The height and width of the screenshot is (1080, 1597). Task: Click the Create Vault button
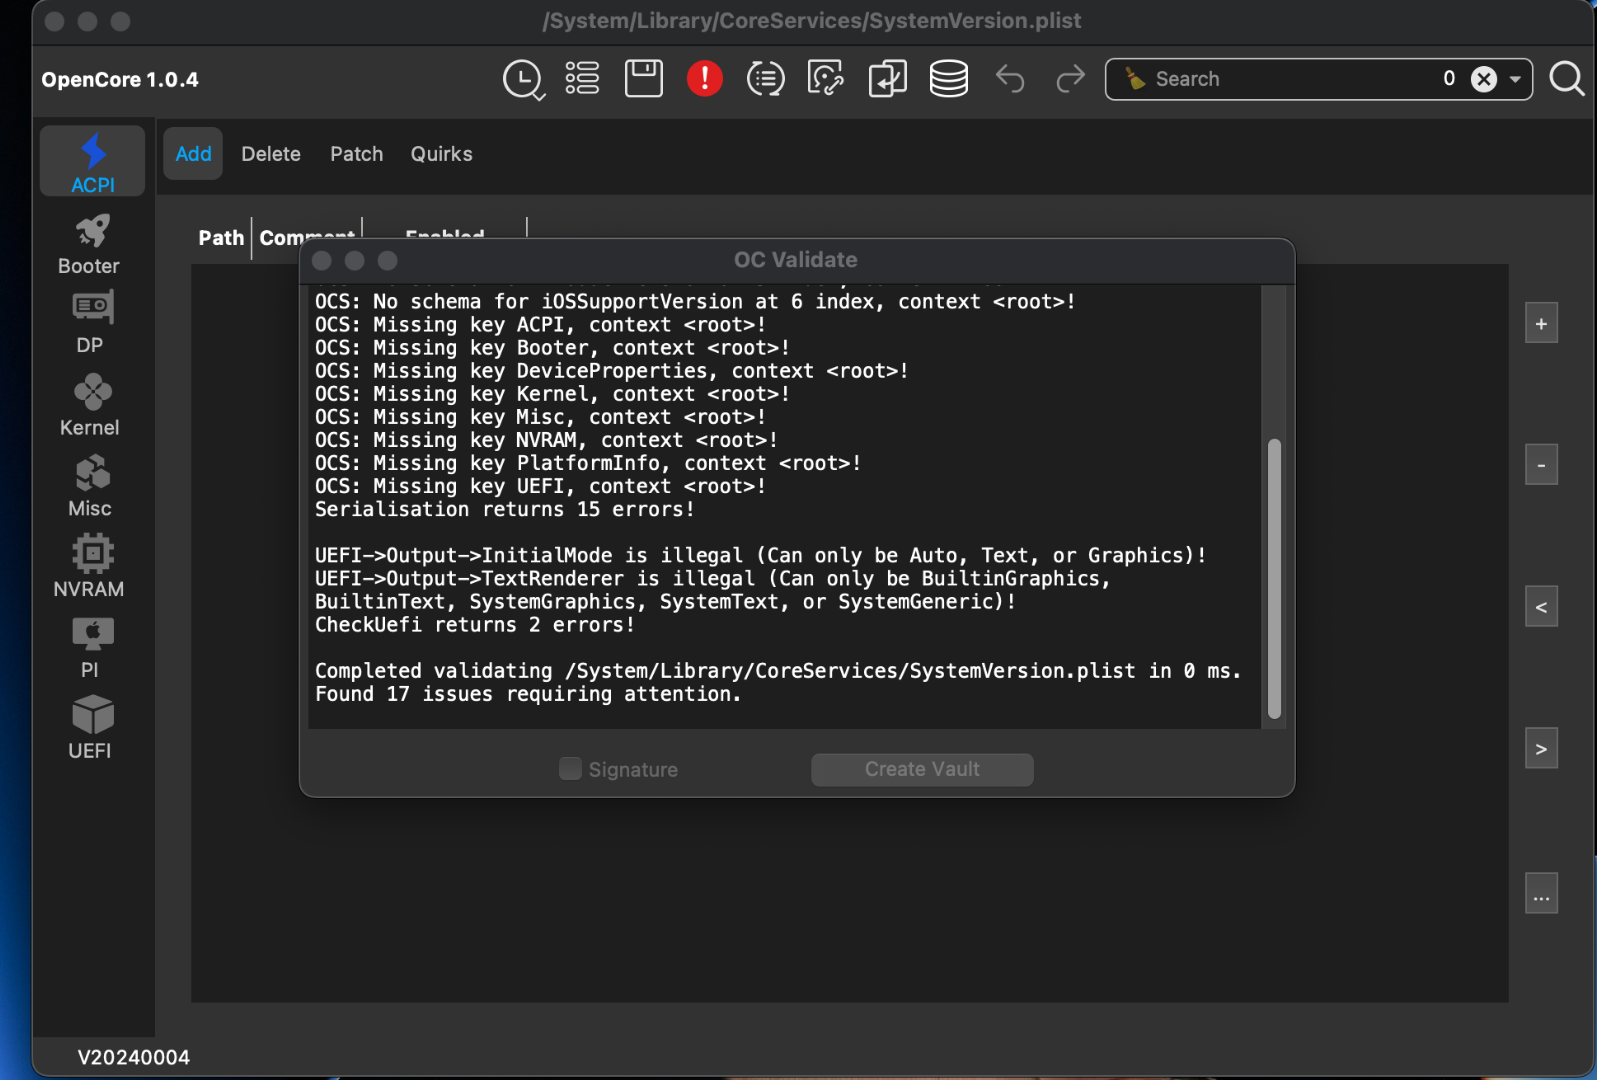pyautogui.click(x=922, y=769)
